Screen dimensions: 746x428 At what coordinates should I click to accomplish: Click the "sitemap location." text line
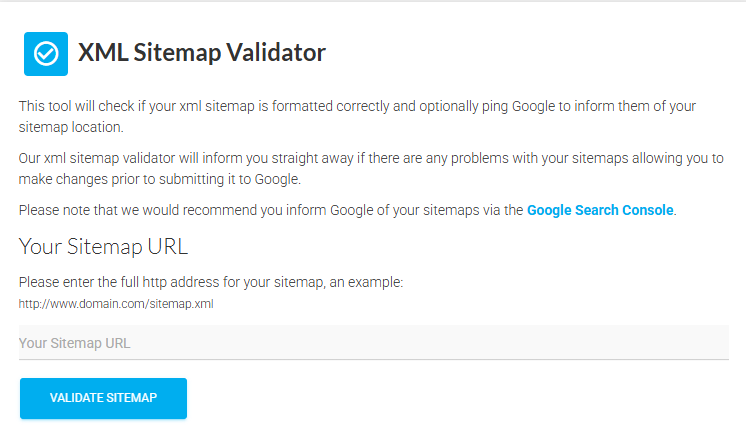click(x=71, y=127)
